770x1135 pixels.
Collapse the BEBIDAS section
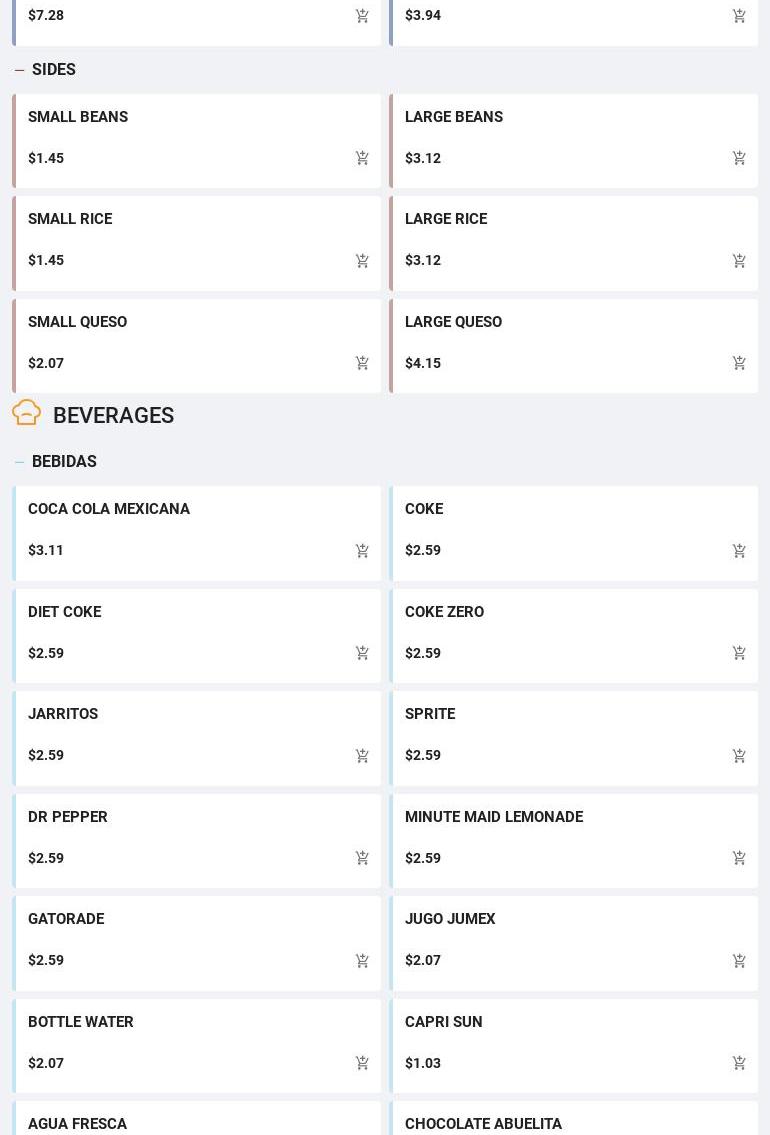[19, 462]
